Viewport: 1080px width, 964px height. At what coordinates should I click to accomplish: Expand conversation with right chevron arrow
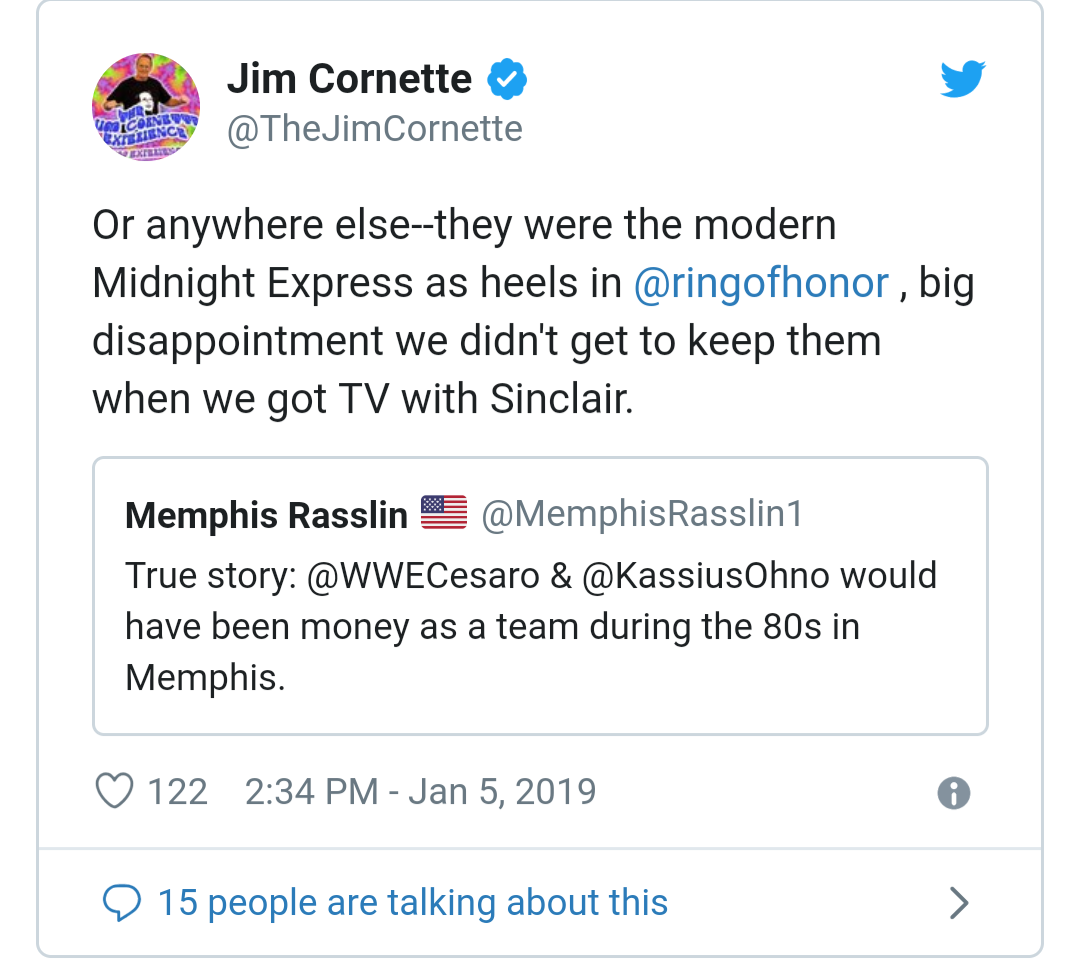coord(959,903)
